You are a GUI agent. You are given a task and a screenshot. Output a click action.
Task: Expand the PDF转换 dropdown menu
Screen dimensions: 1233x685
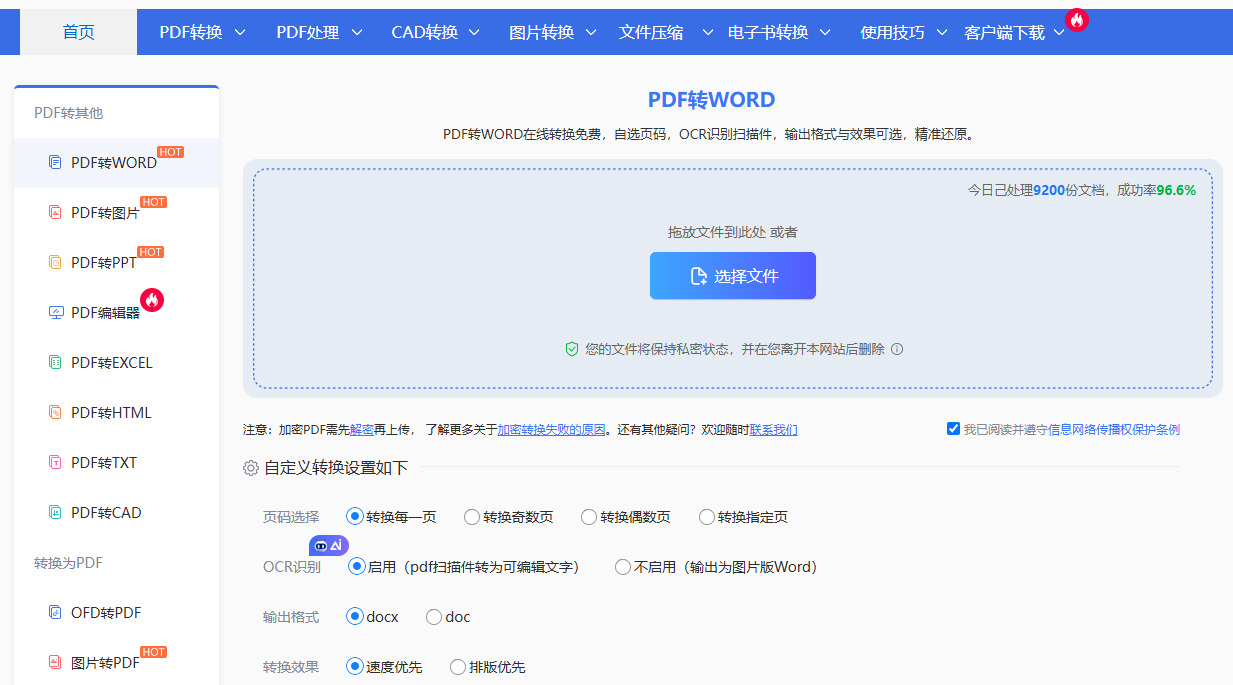pos(202,32)
